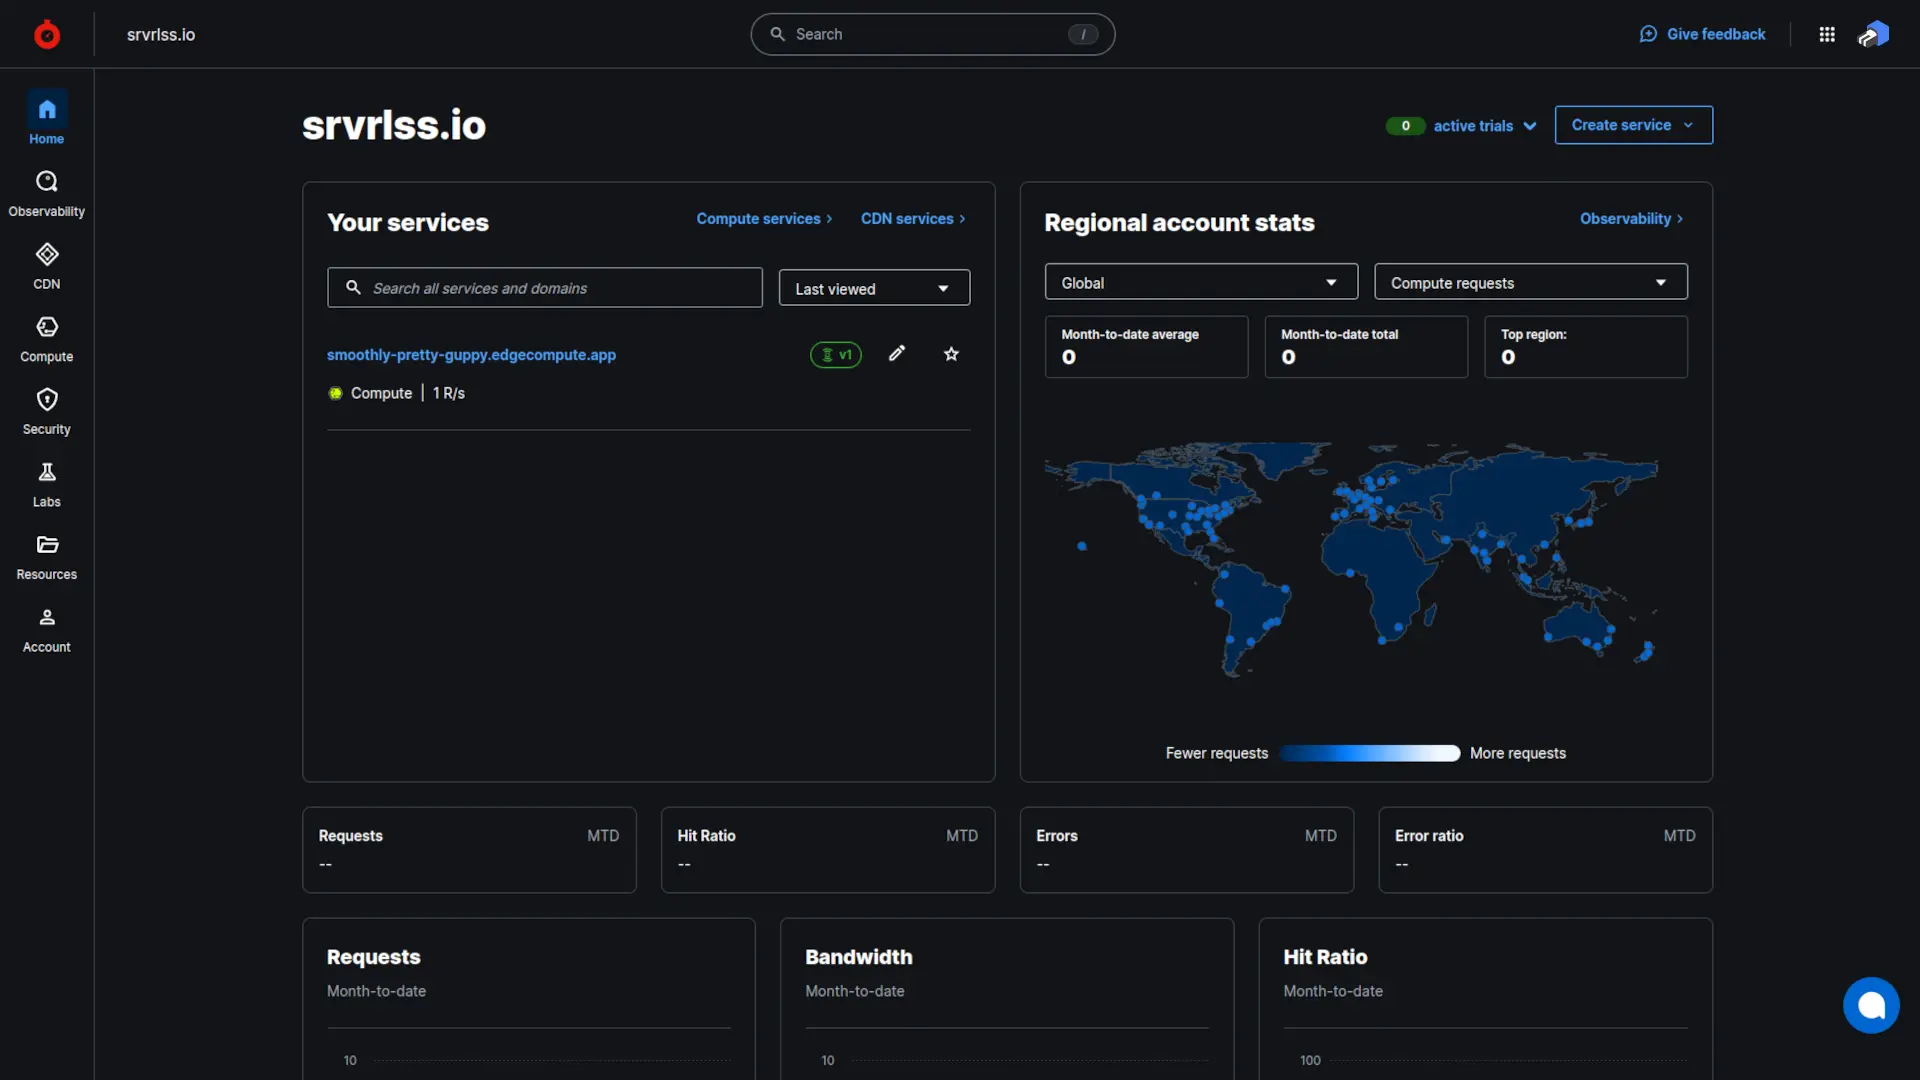This screenshot has width=1920, height=1080.
Task: Click the world map of regional stats
Action: click(x=1351, y=560)
